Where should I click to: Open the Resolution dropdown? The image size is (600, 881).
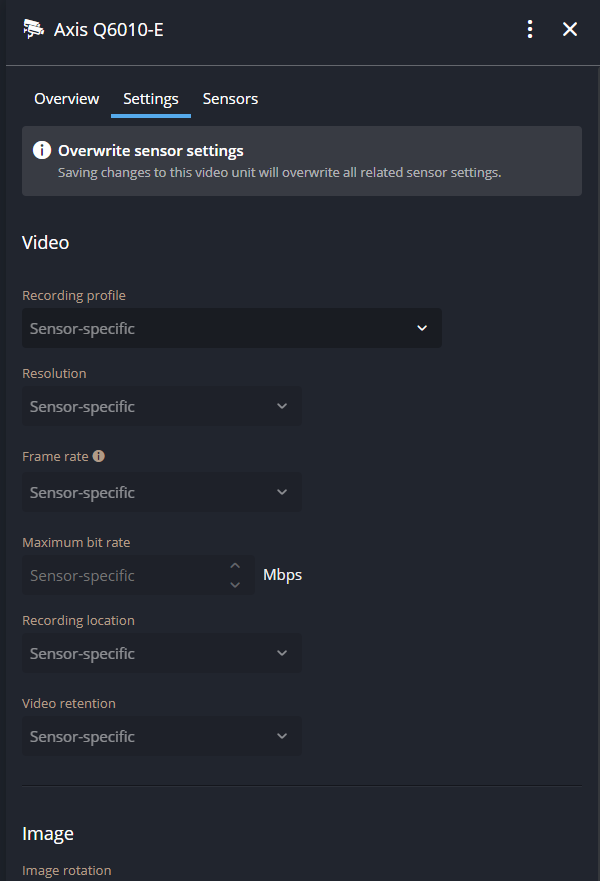tap(160, 406)
